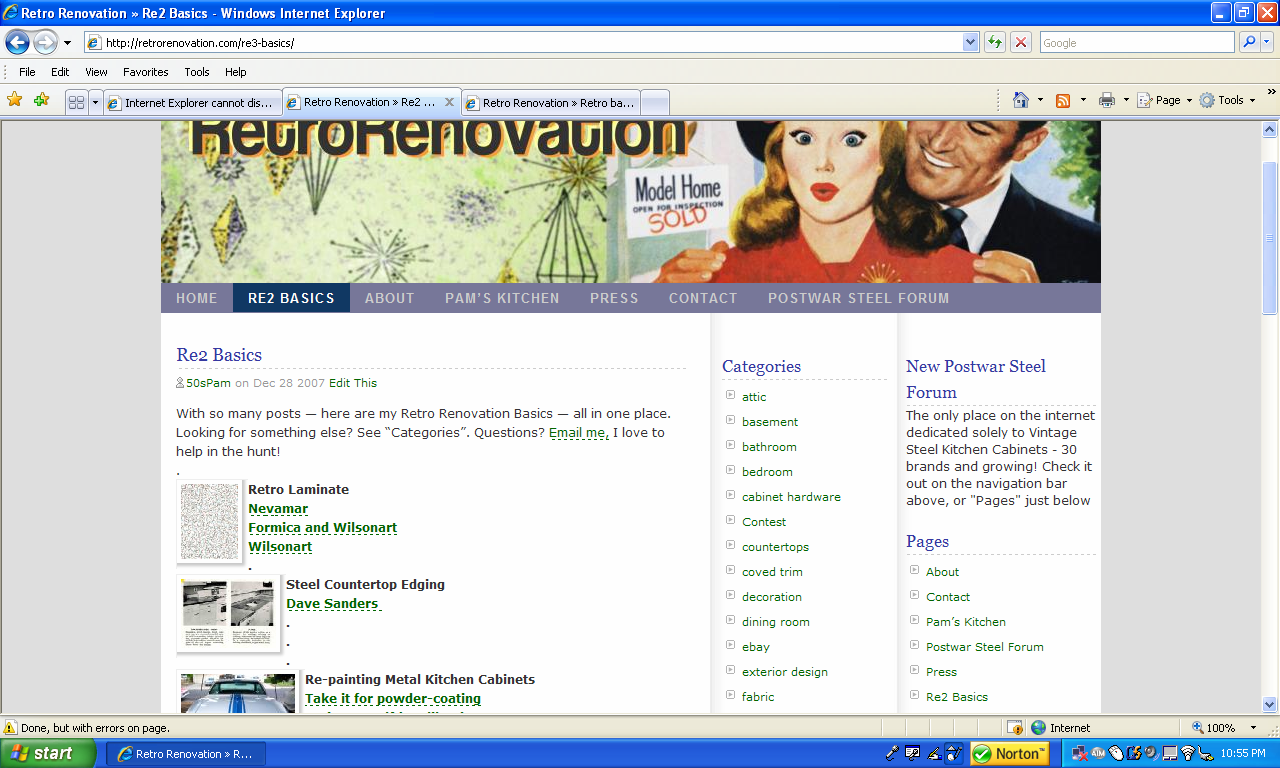Click the ABOUT navigation item
The height and width of the screenshot is (768, 1280).
click(x=389, y=298)
